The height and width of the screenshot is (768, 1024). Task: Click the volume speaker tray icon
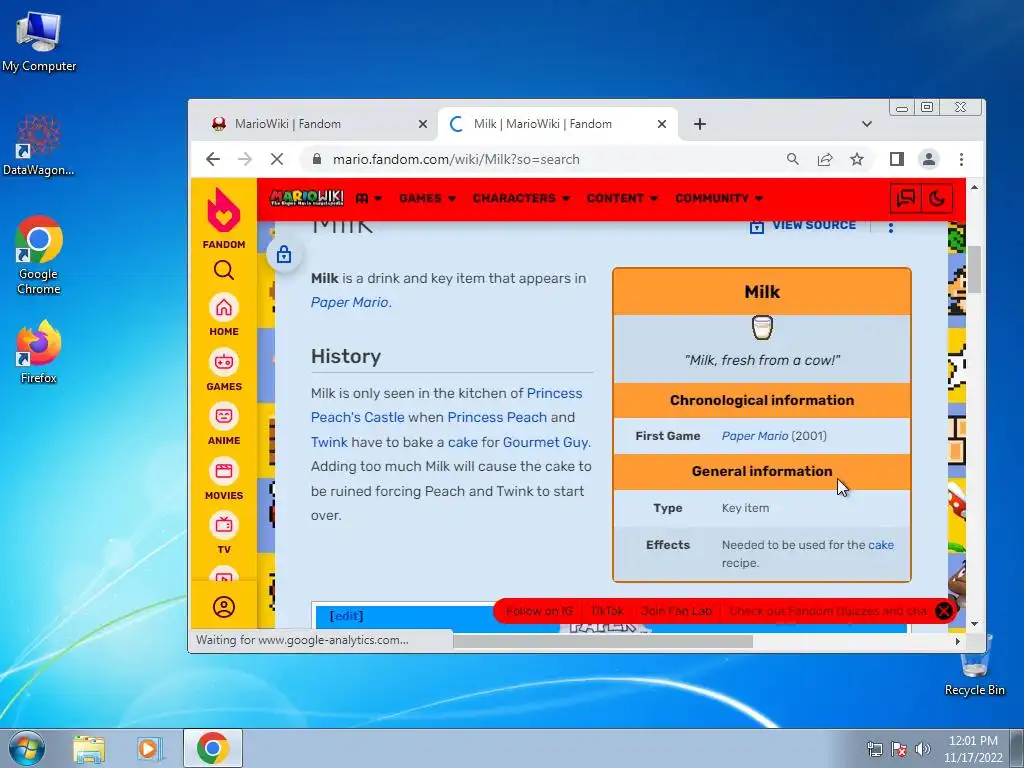pos(923,749)
